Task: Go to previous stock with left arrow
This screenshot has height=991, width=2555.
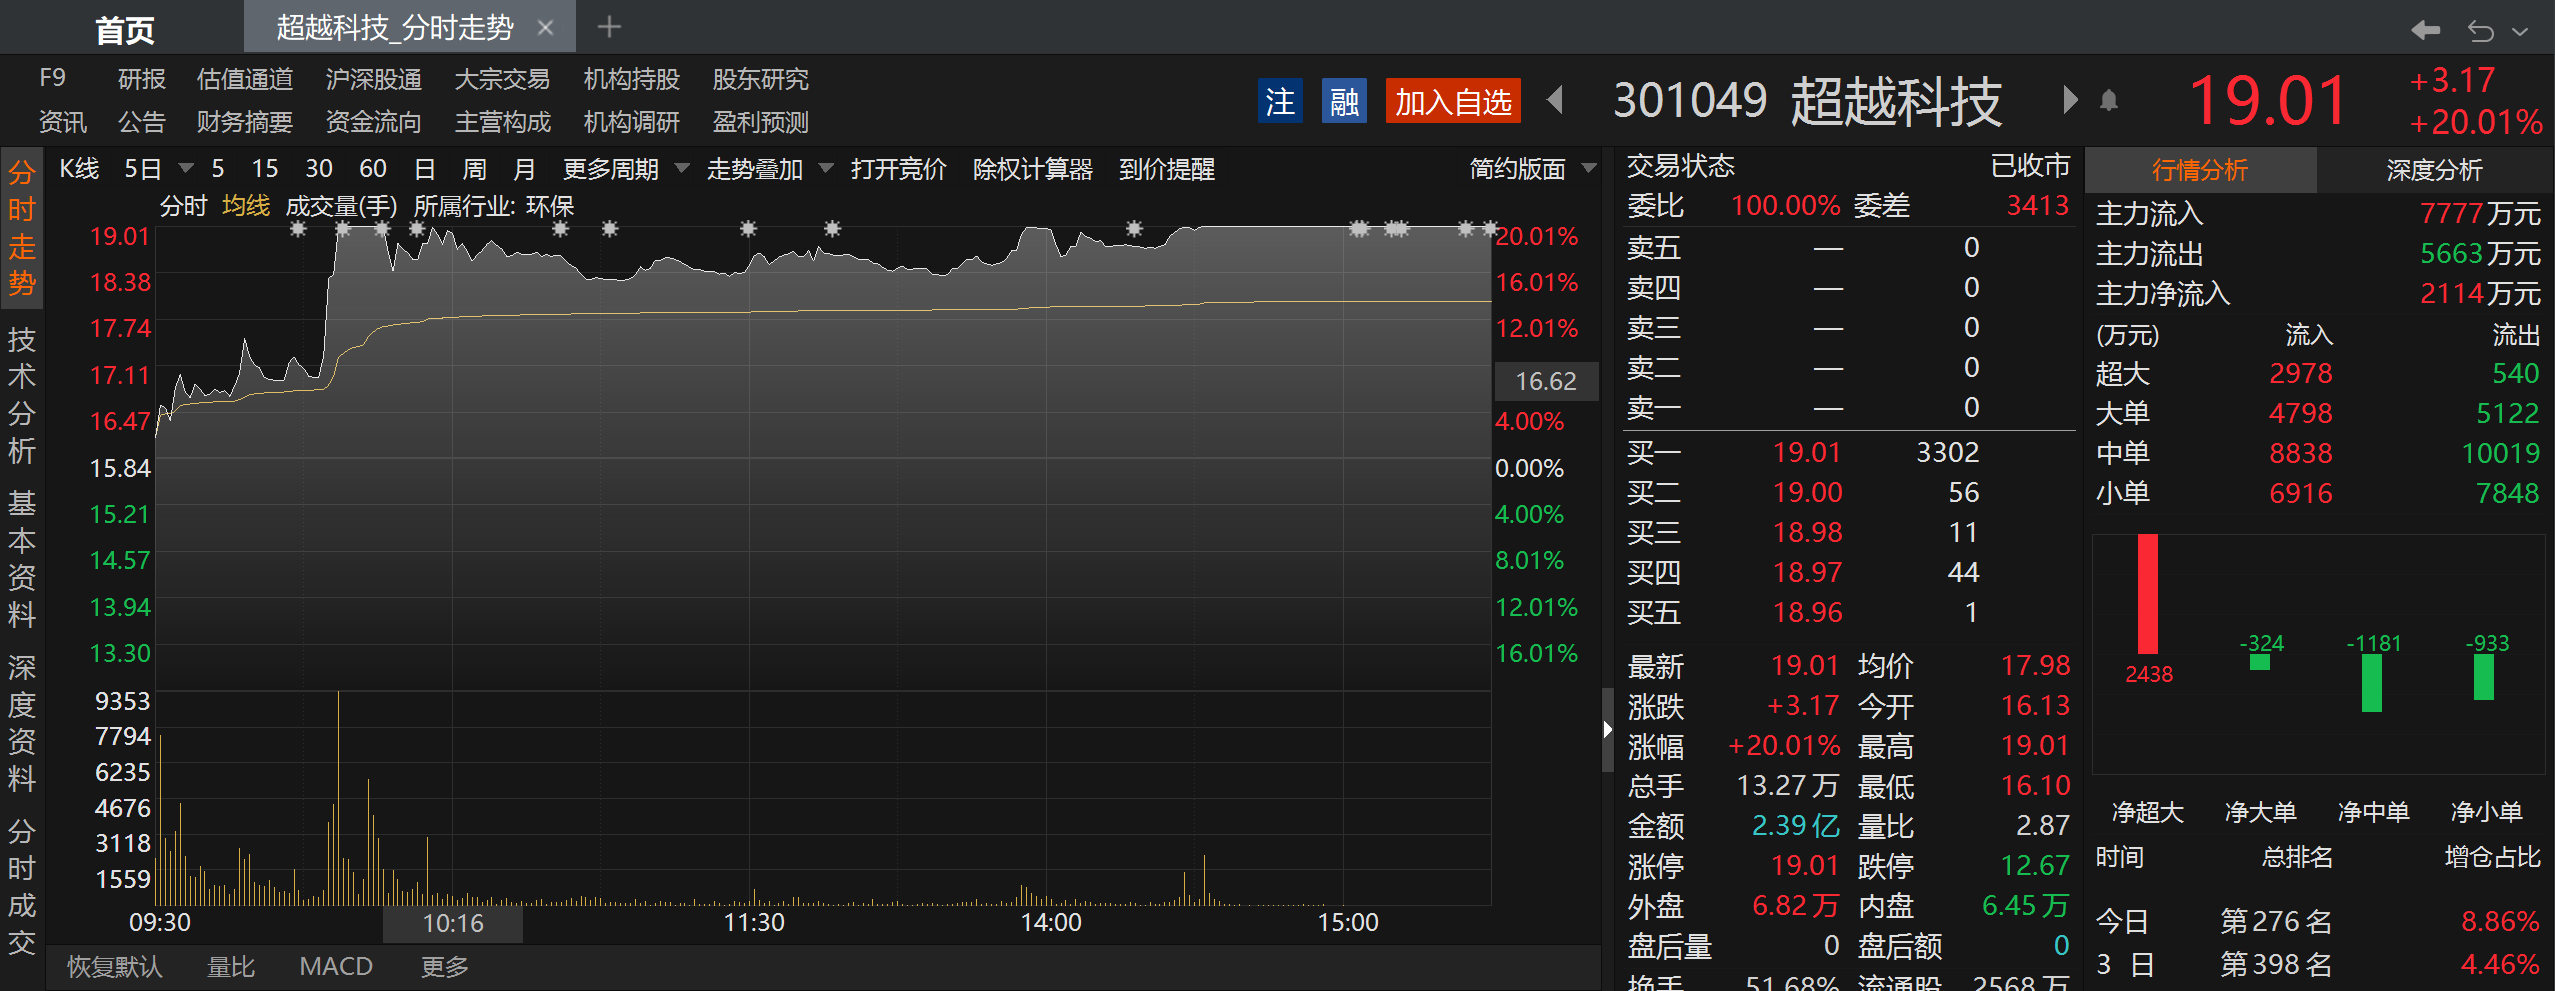Action: tap(1555, 100)
